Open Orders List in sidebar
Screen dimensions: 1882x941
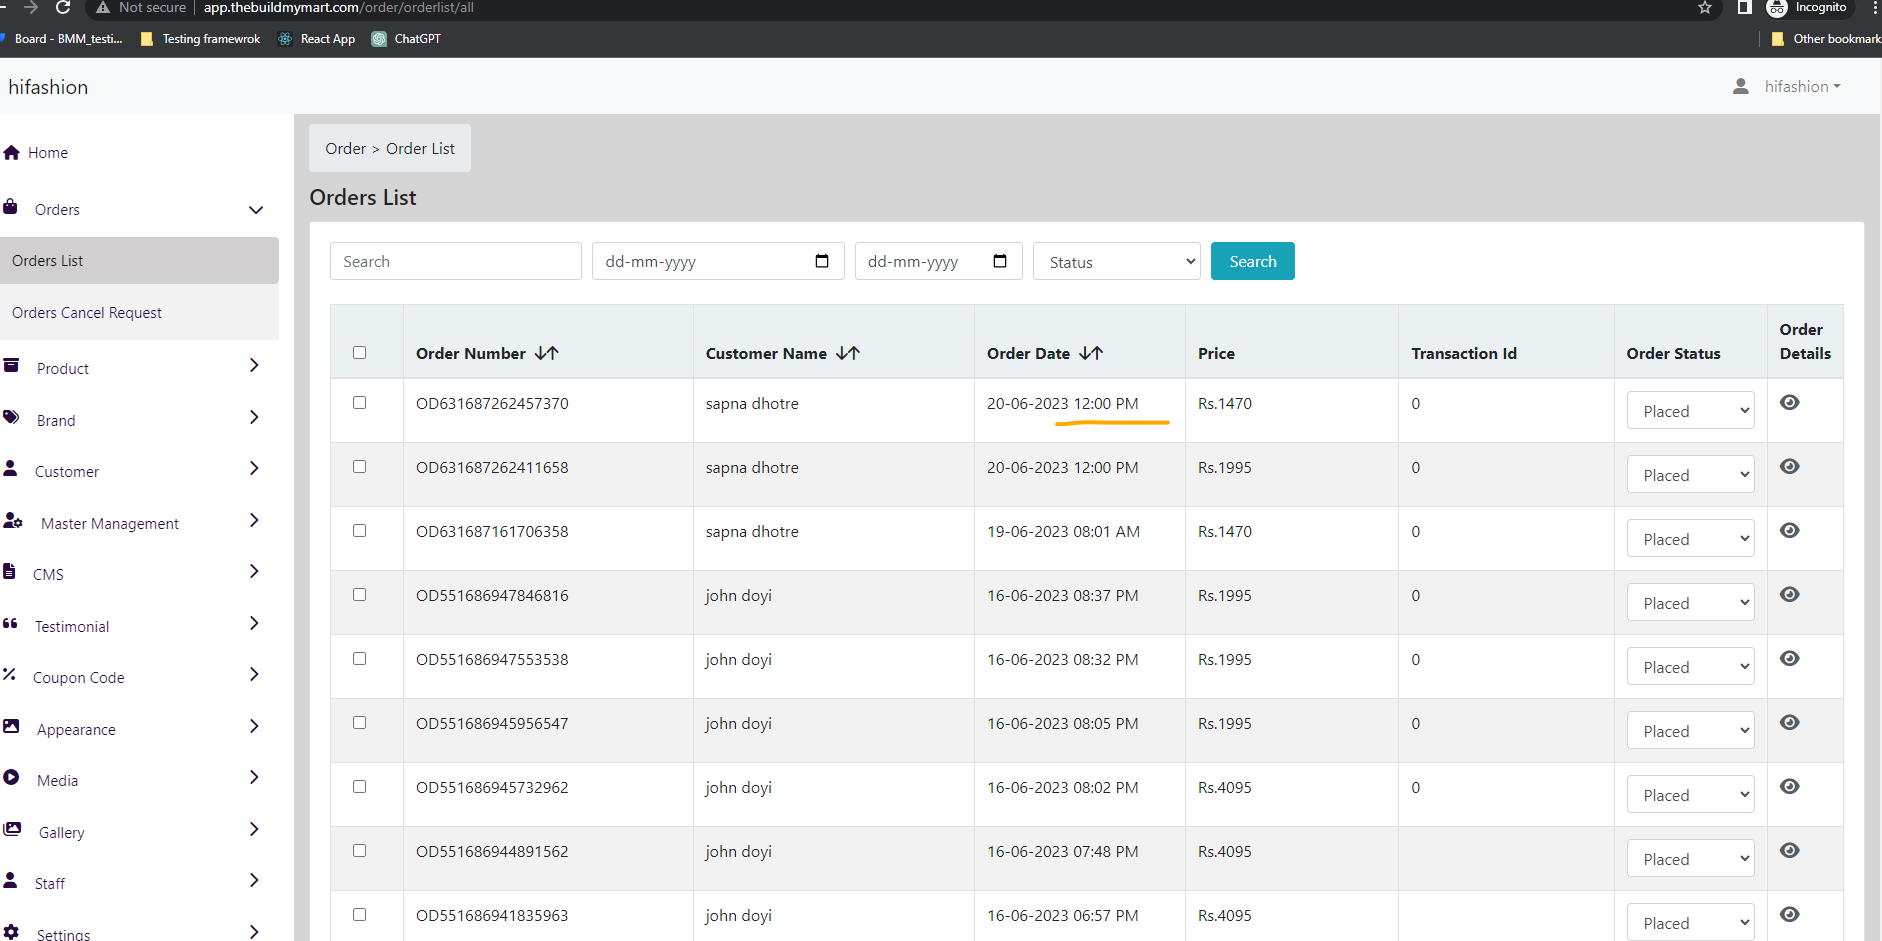coord(140,260)
